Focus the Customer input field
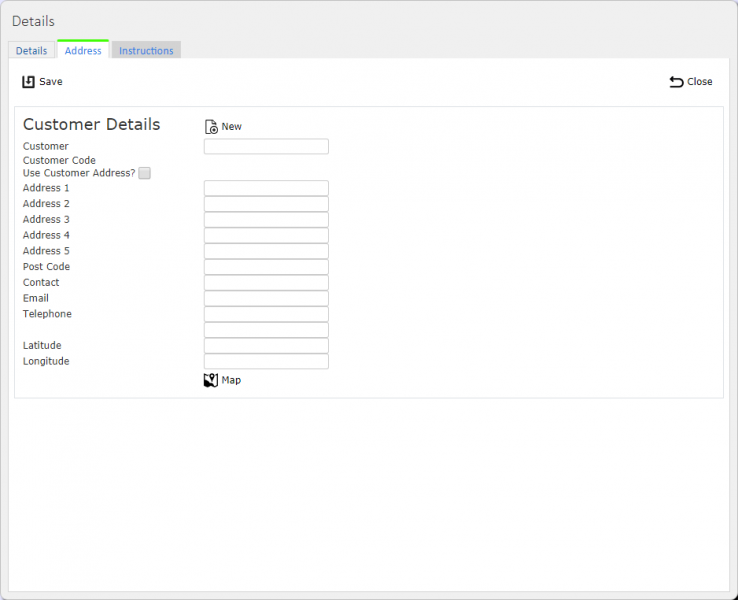The height and width of the screenshot is (600, 738). 266,146
